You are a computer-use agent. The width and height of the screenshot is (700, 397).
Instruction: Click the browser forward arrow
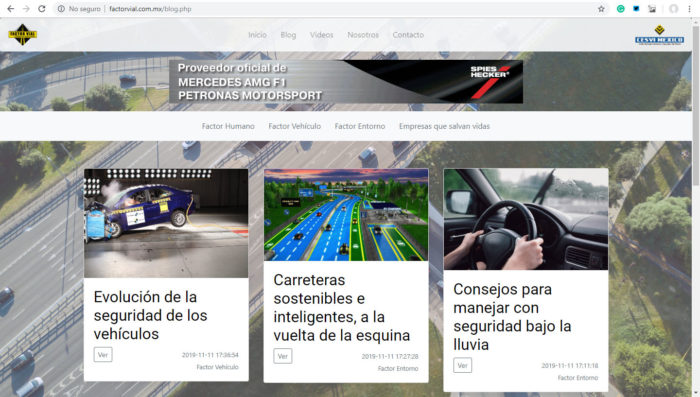click(x=26, y=9)
